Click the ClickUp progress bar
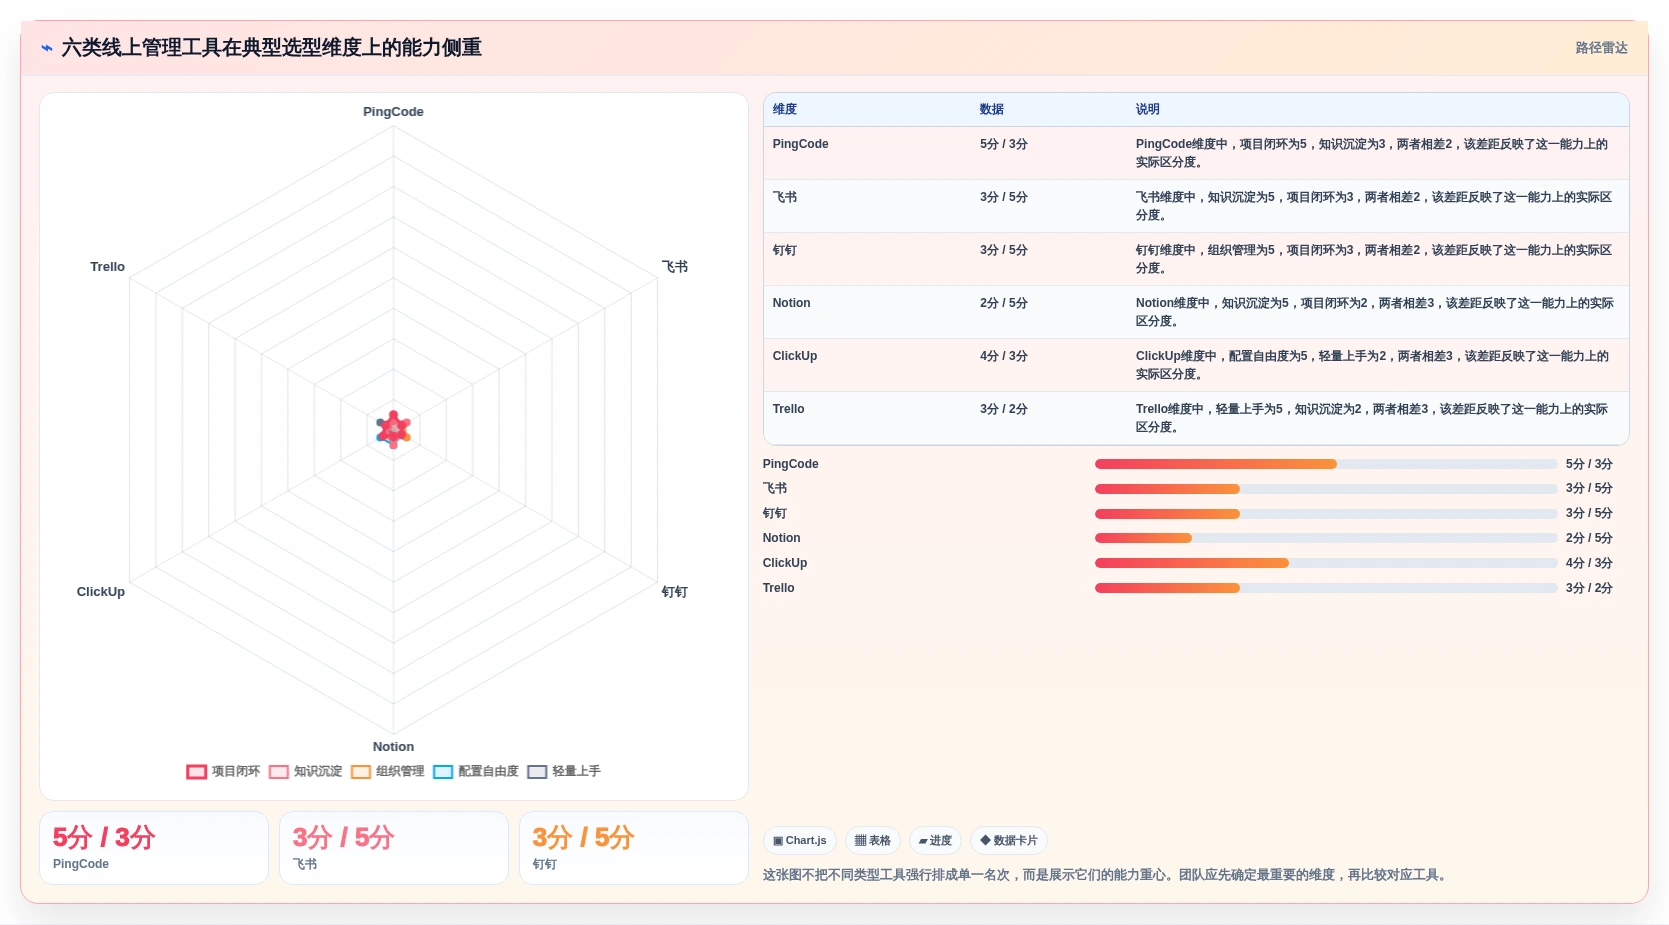This screenshot has width=1669, height=925. (x=1326, y=563)
